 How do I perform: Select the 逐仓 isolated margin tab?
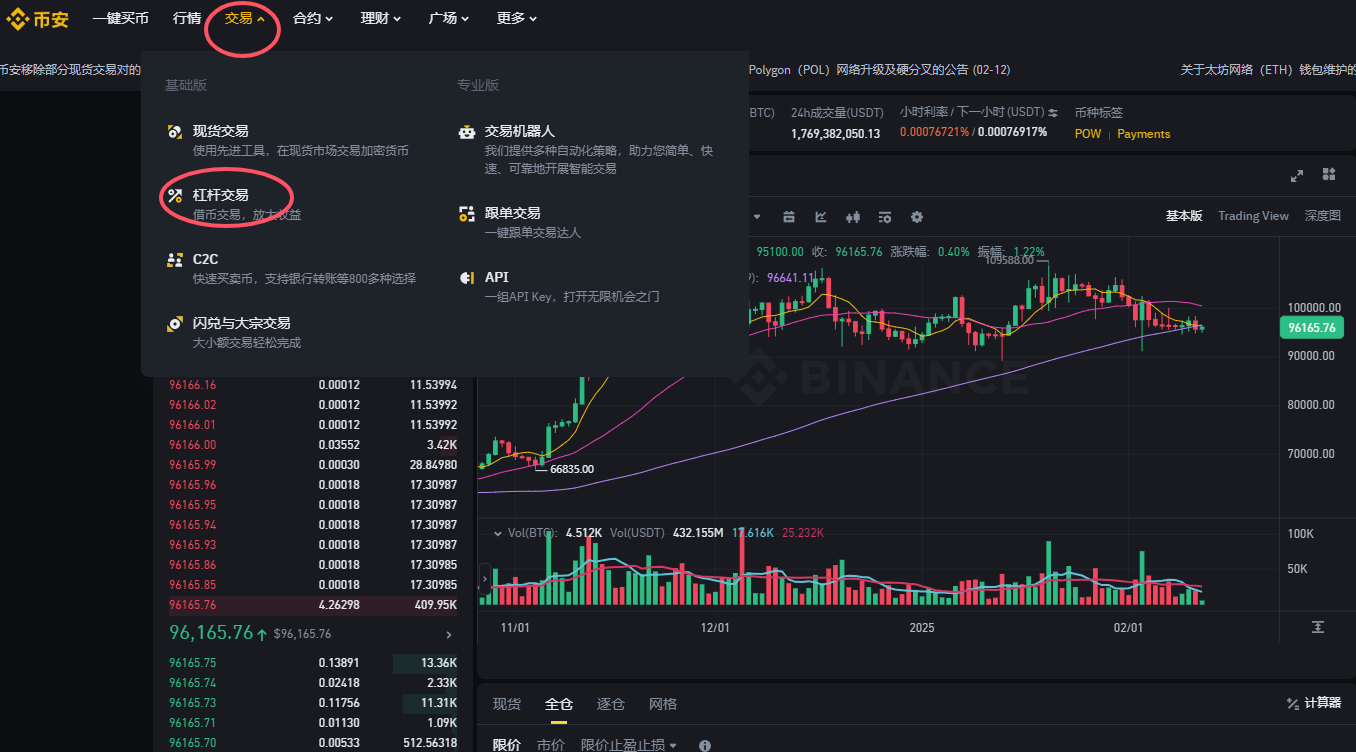(x=611, y=704)
